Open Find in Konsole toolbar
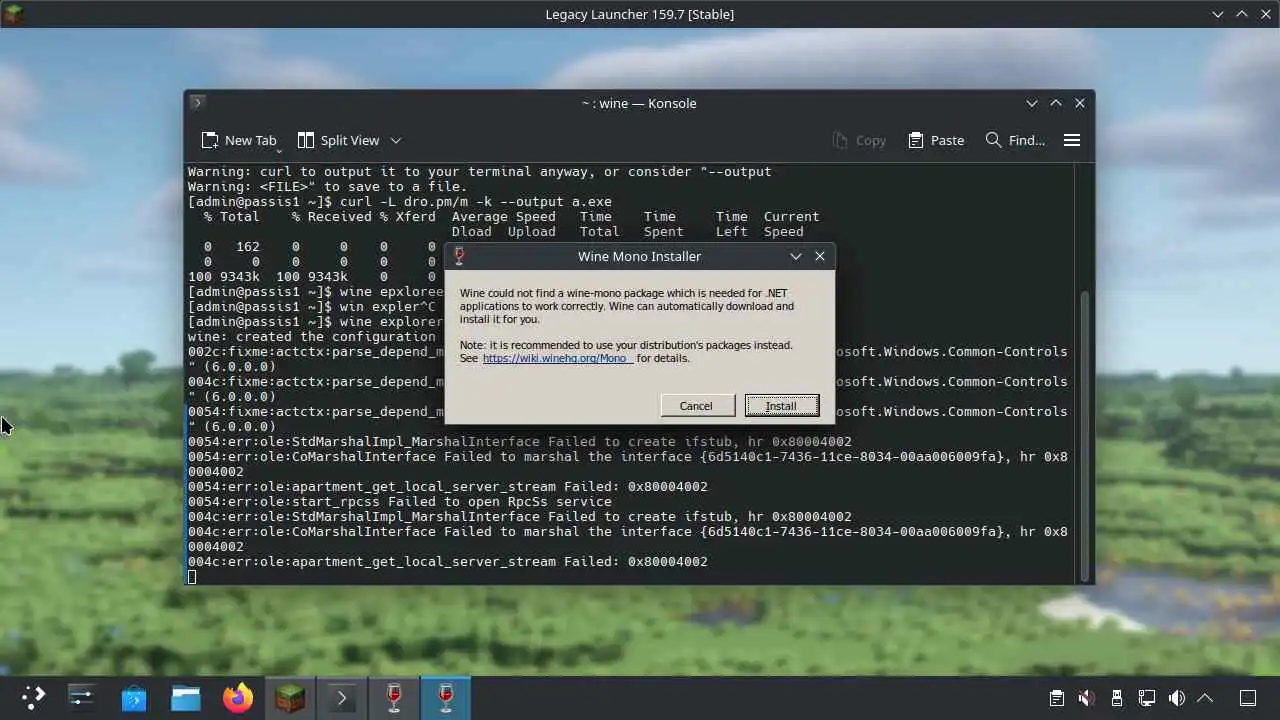1280x720 pixels. tap(1015, 140)
